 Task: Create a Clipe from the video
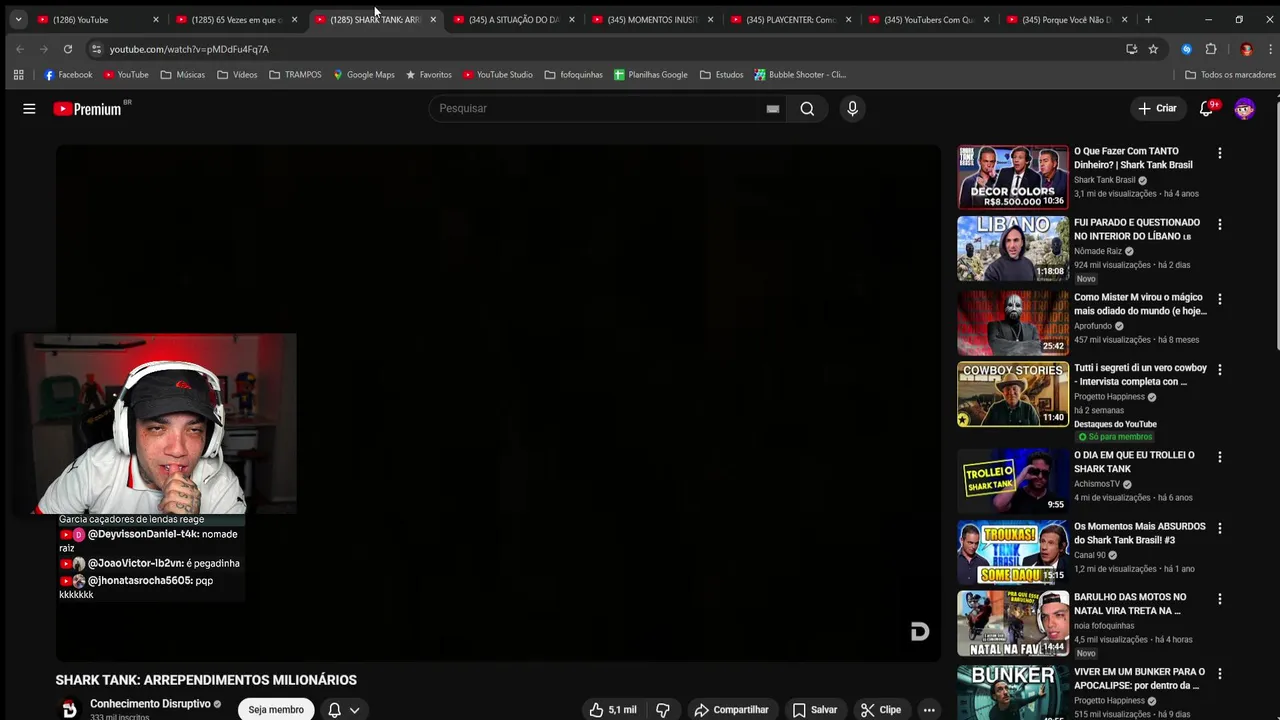(881, 710)
